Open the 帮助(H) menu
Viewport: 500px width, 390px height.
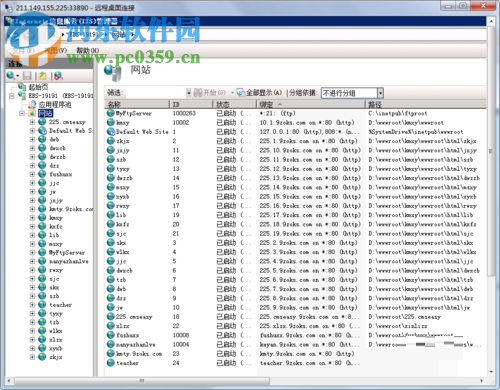87,50
